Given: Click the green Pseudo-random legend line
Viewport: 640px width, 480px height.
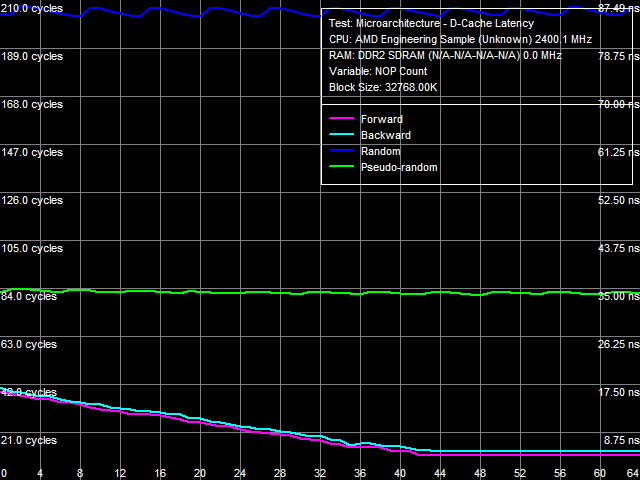Looking at the screenshot, I should pyautogui.click(x=341, y=168).
